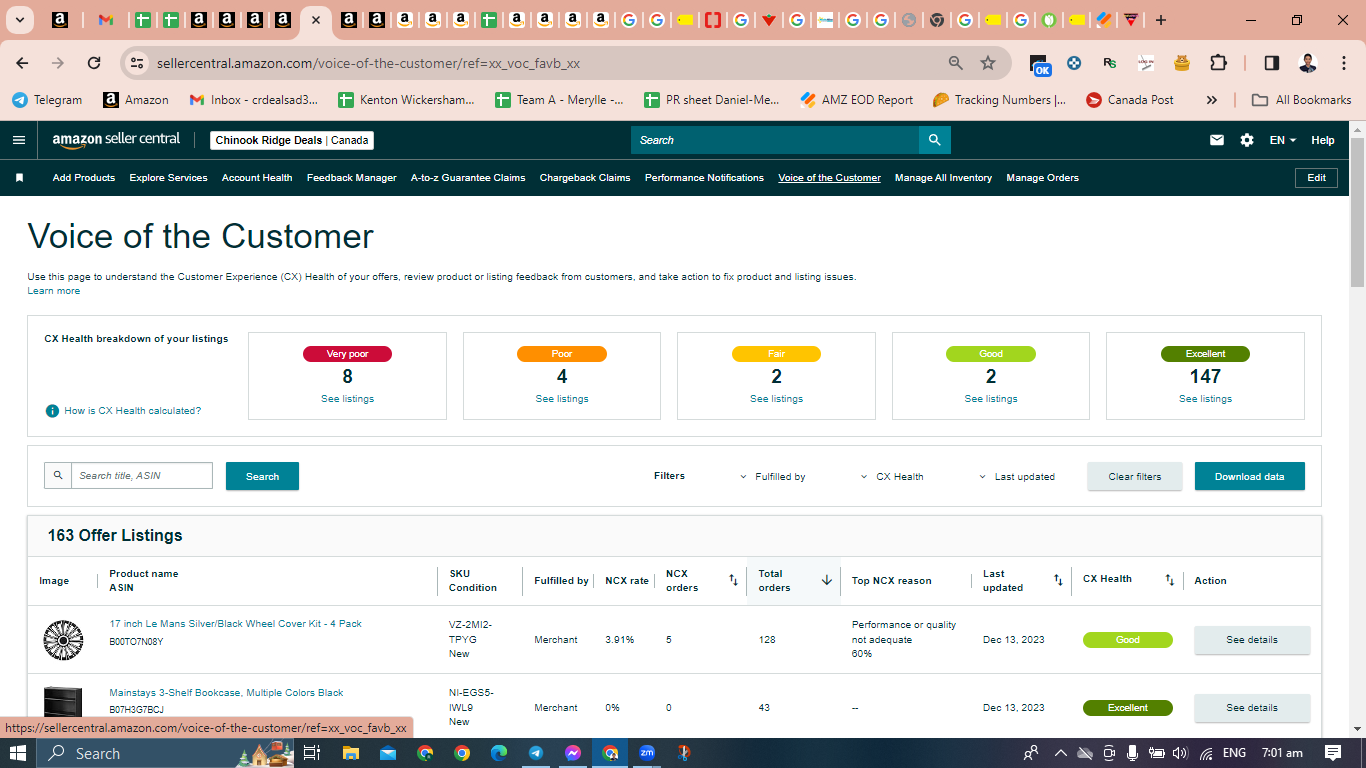Click the Edit button in the navigation bar
The height and width of the screenshot is (768, 1366).
tap(1316, 178)
